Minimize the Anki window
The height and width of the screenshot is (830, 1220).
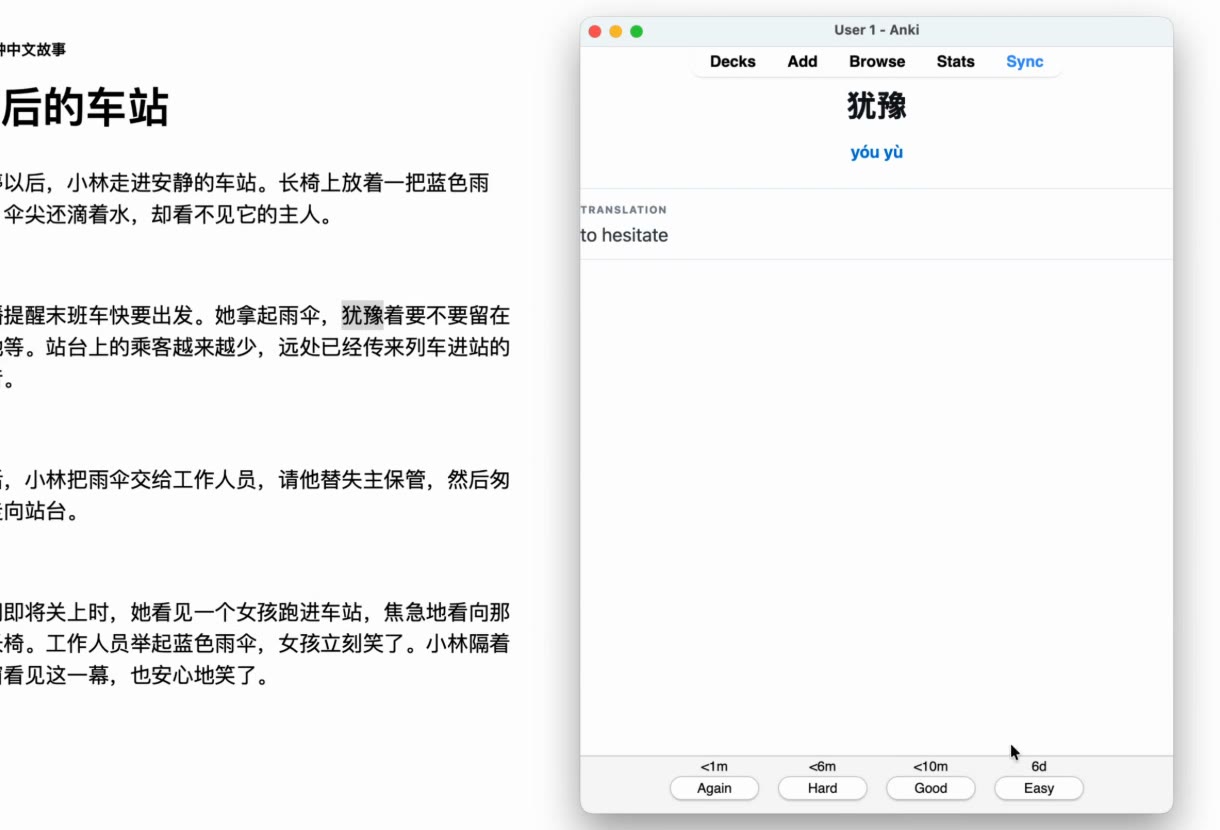coord(615,31)
